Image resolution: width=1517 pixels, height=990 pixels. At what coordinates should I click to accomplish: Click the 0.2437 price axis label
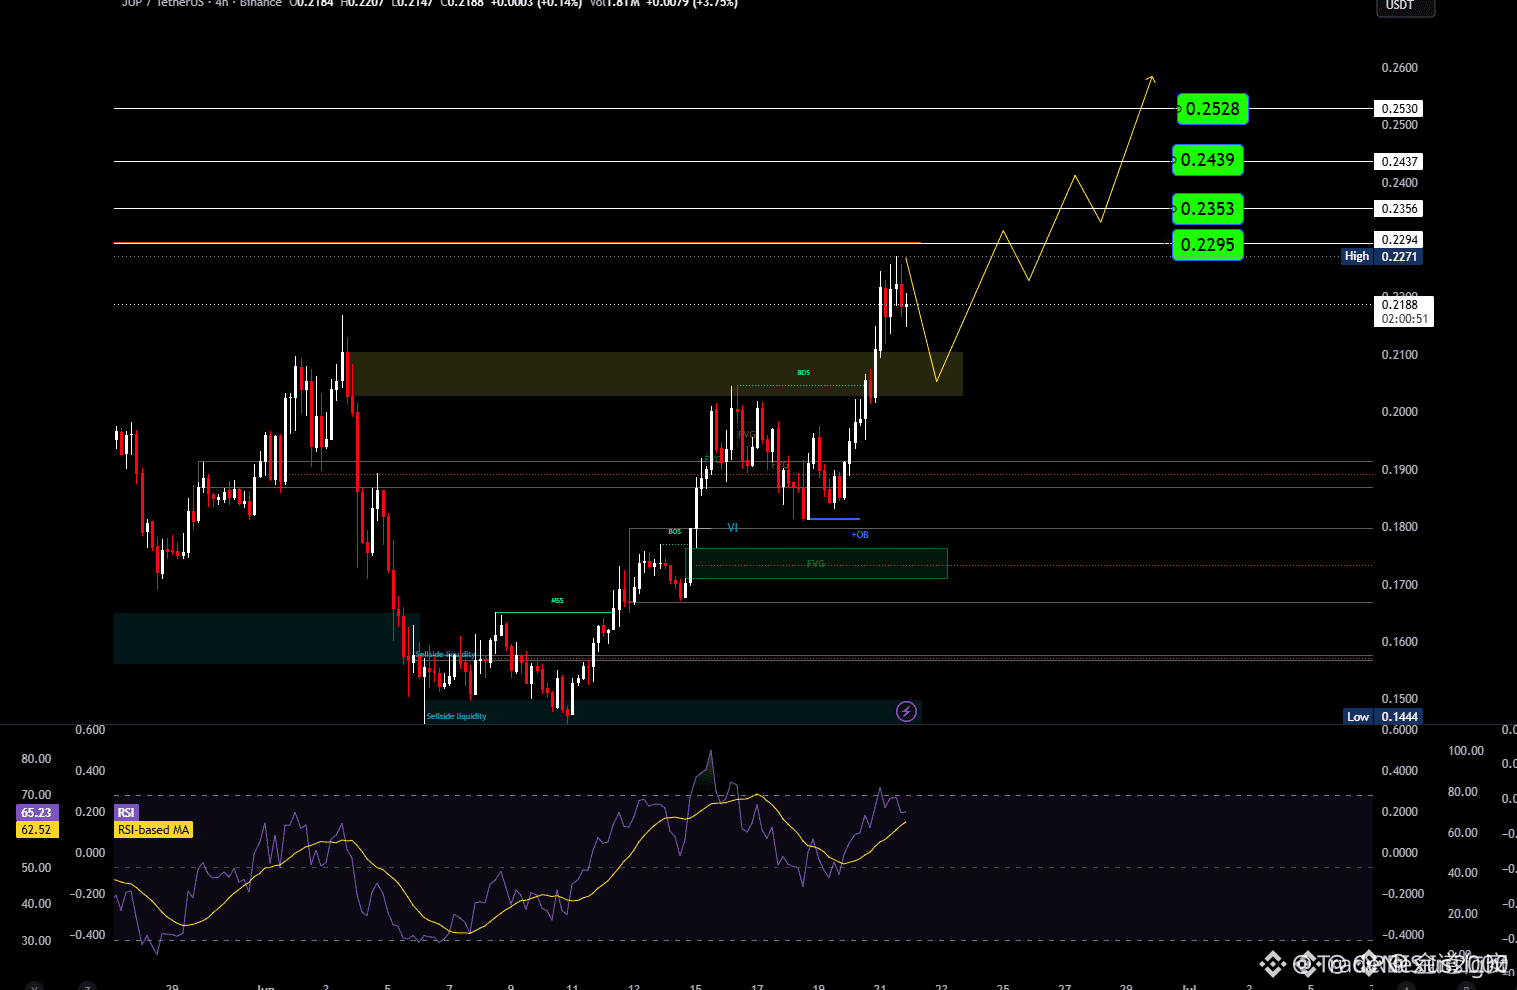point(1399,161)
